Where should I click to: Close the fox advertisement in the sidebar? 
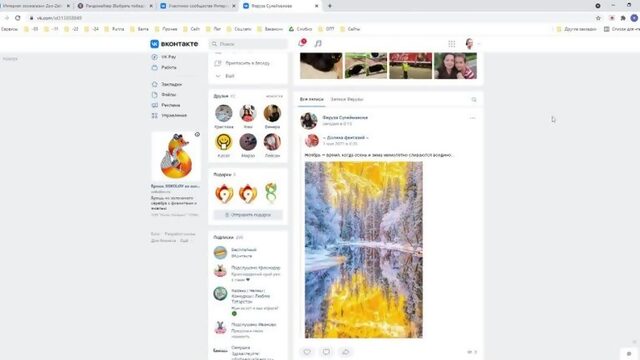197,134
